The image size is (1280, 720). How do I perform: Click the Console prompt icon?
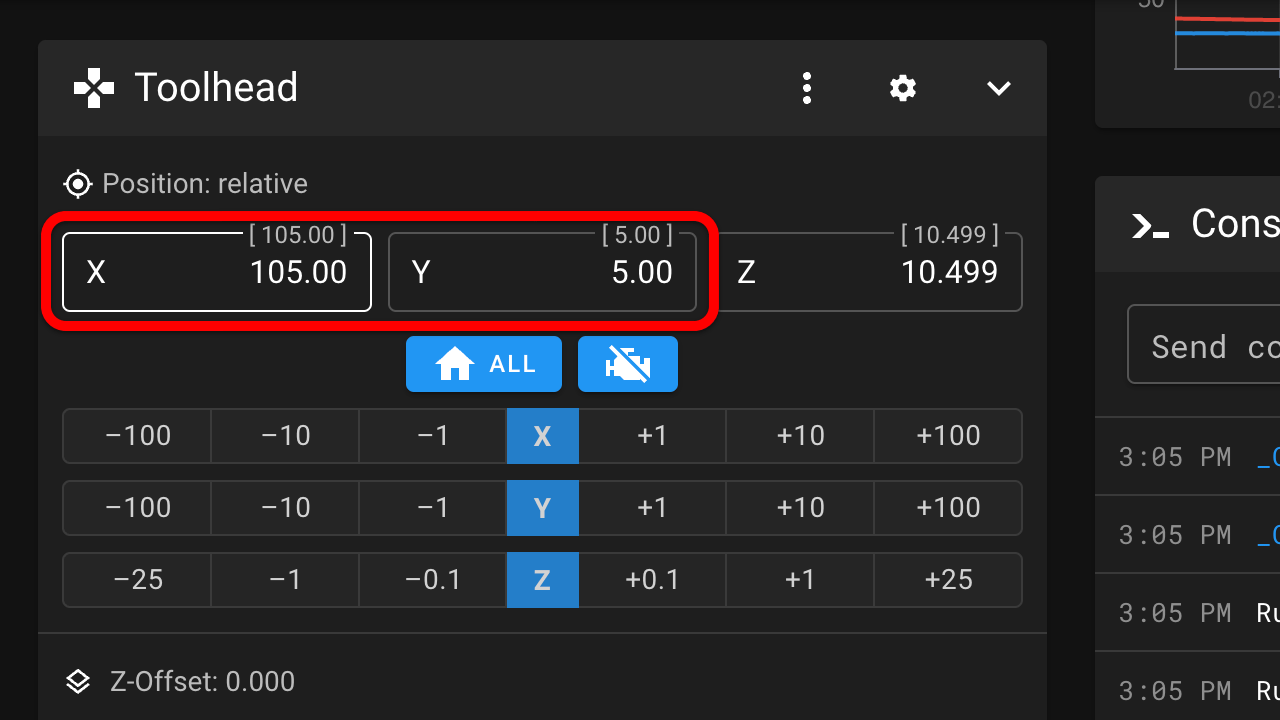1150,225
